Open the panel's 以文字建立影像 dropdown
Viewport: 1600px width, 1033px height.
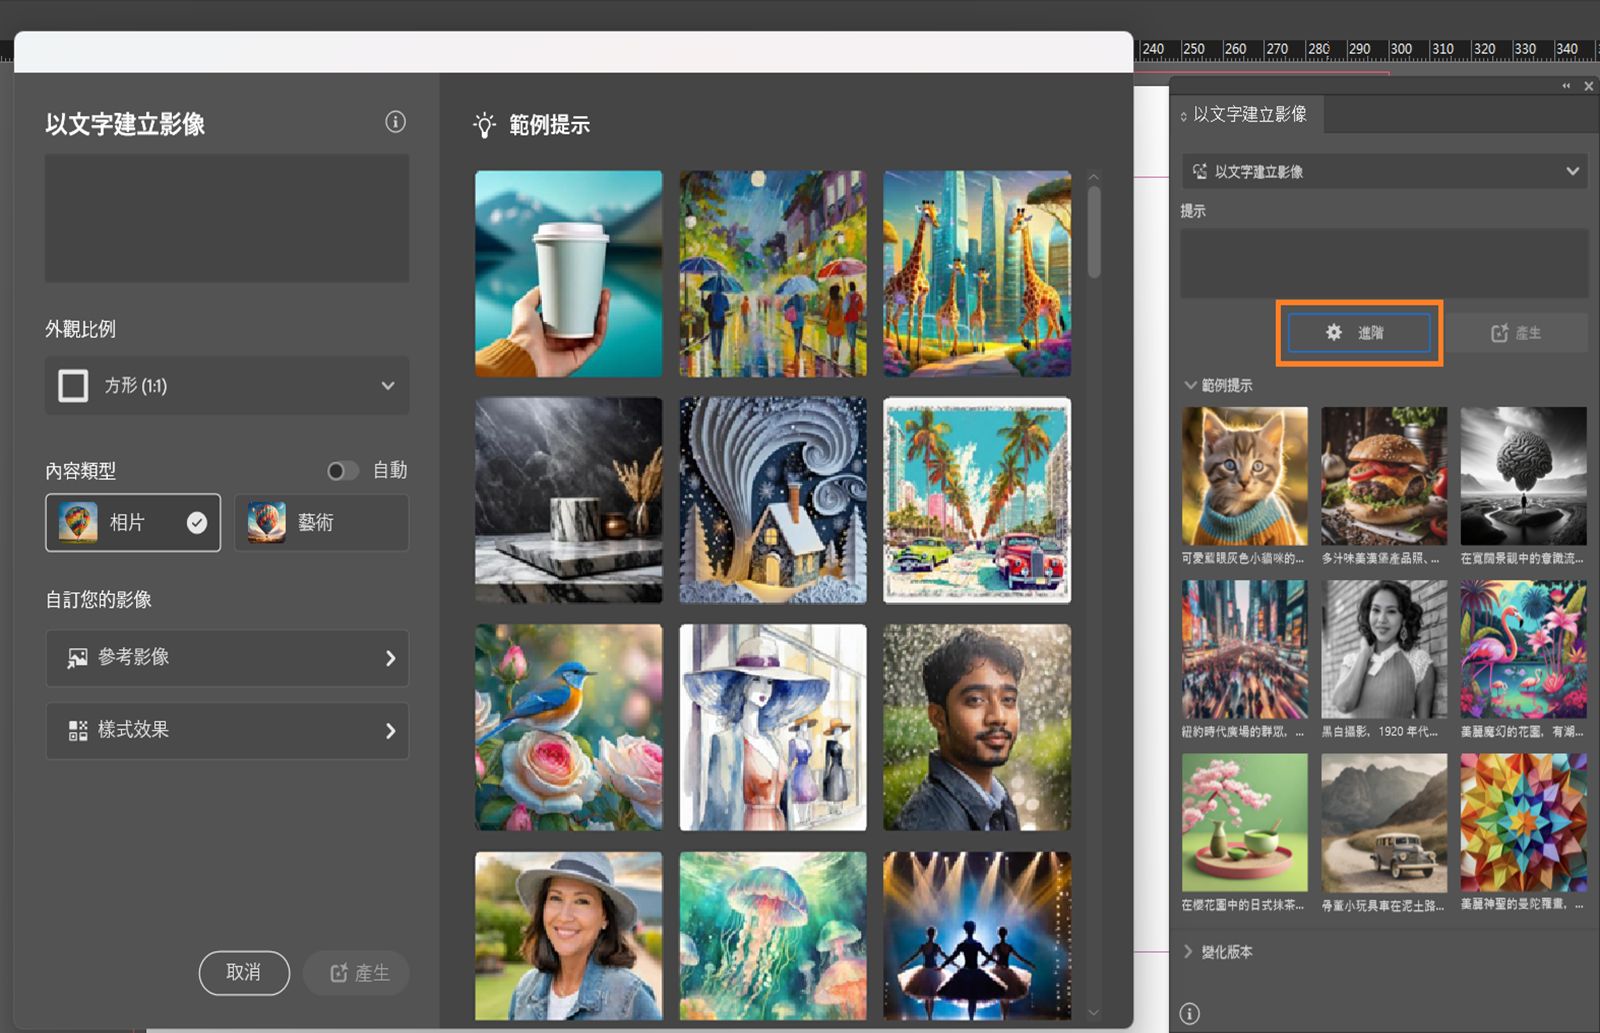pos(1384,171)
